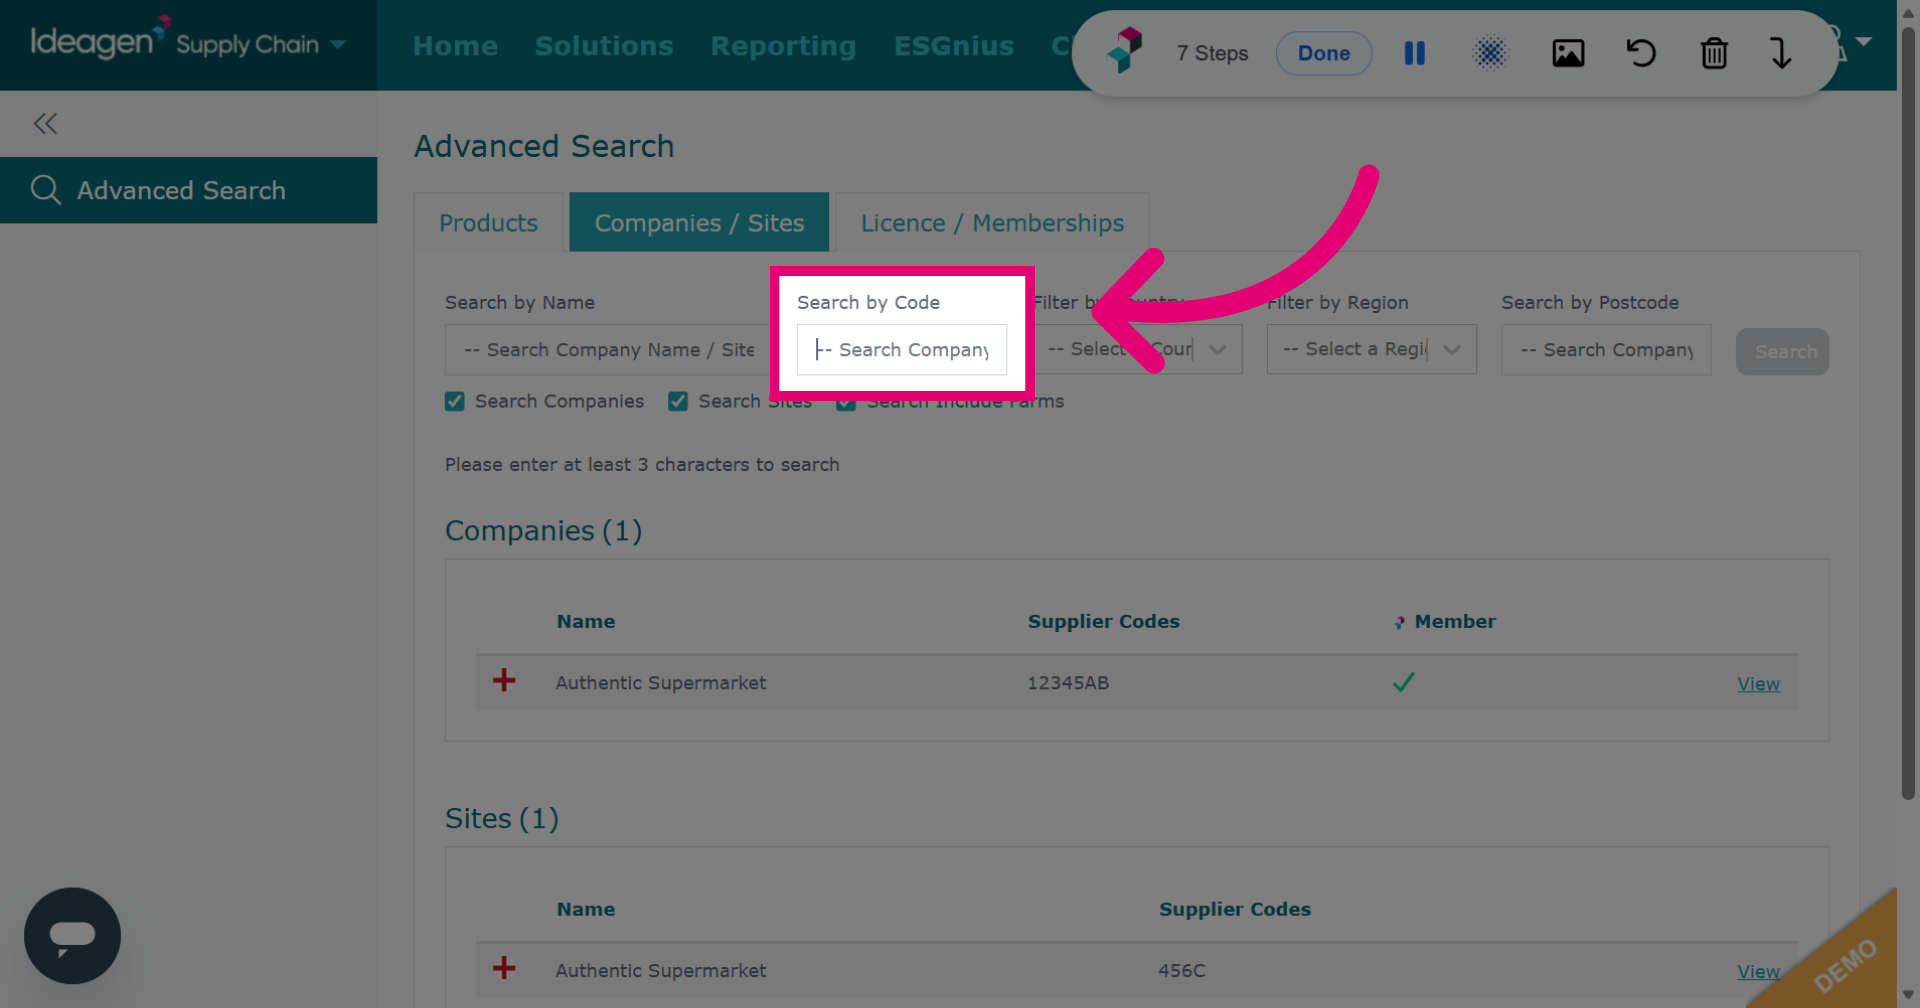Click the Supplier Codes header in Sites table
Screen dimensions: 1920x1008
pos(1235,909)
